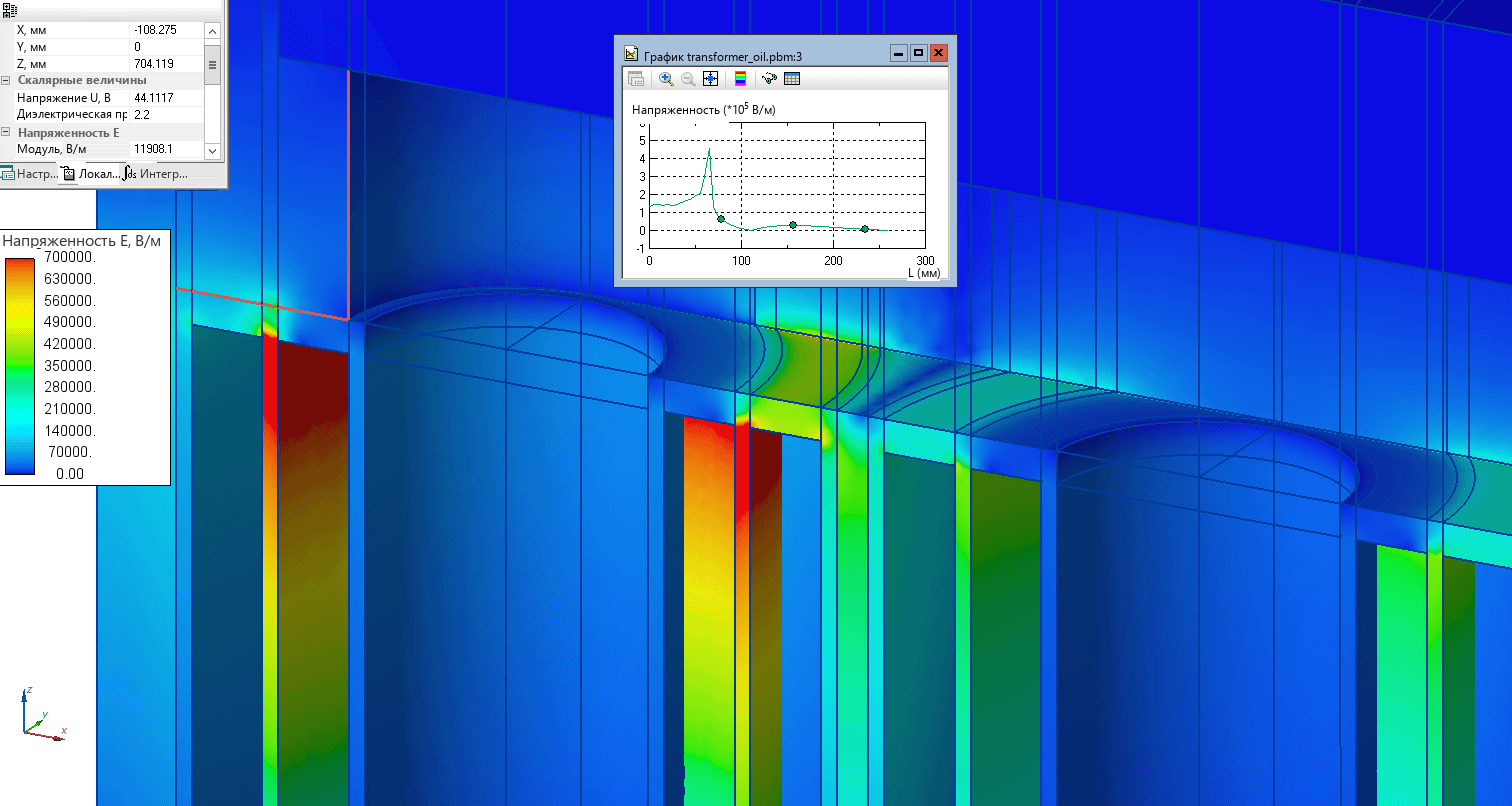Collapse the Напряженность E section

coord(6,132)
